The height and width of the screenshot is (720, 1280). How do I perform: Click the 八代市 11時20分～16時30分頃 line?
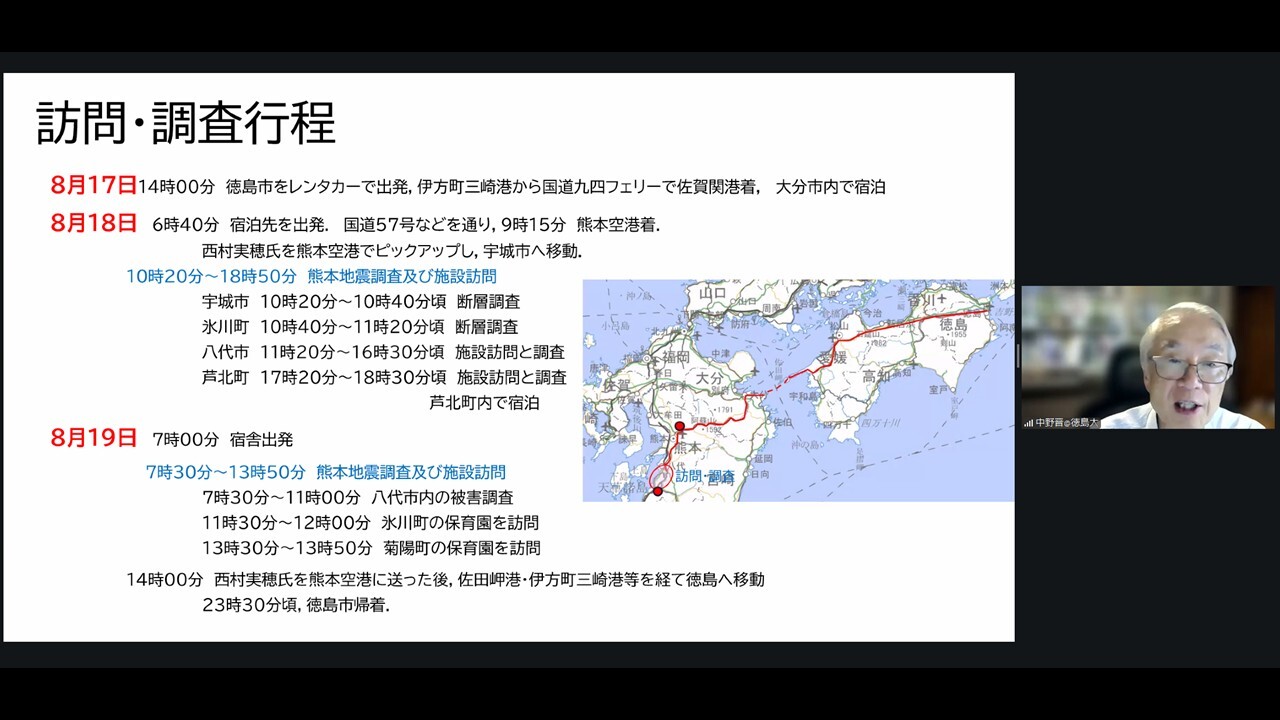(383, 352)
